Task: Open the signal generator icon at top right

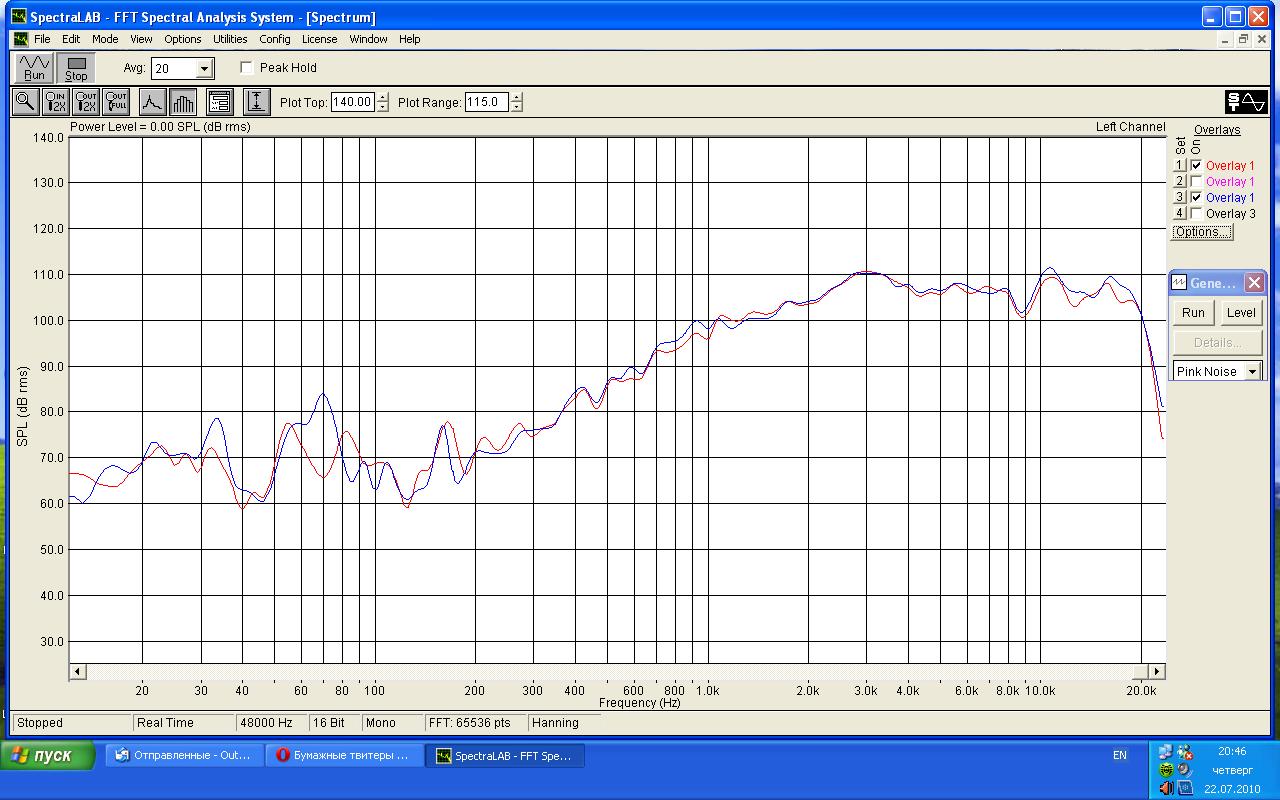Action: pos(1246,102)
